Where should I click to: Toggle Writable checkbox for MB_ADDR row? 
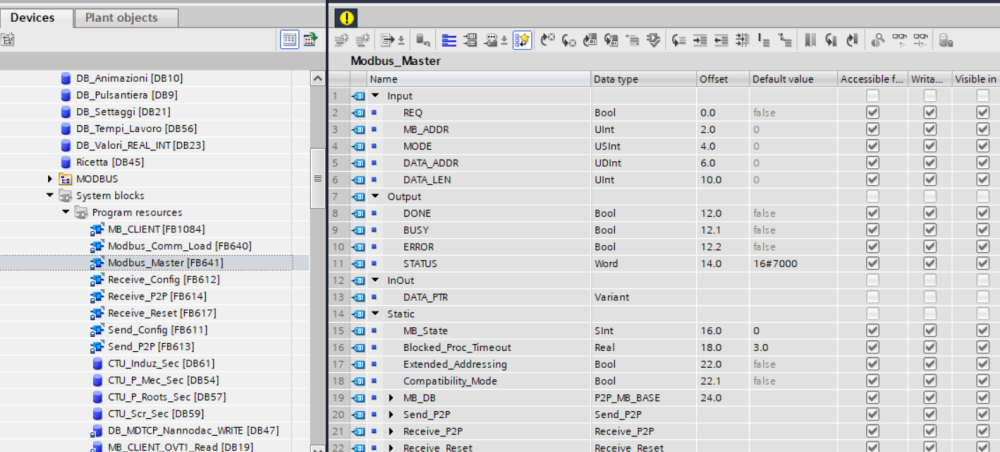[x=930, y=129]
